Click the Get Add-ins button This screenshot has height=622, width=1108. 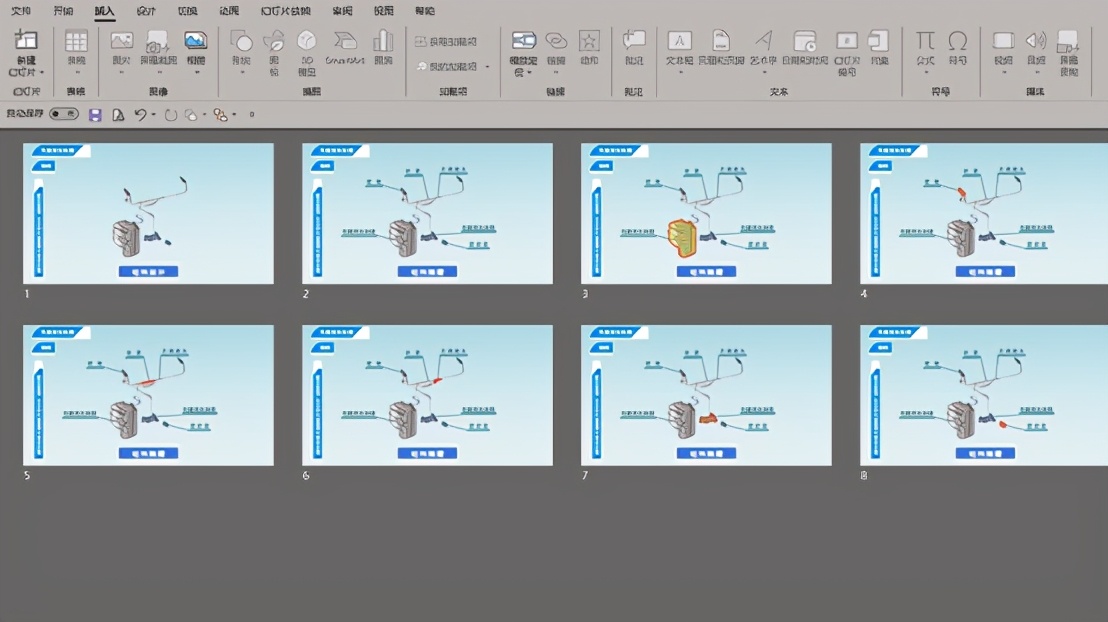pyautogui.click(x=445, y=42)
